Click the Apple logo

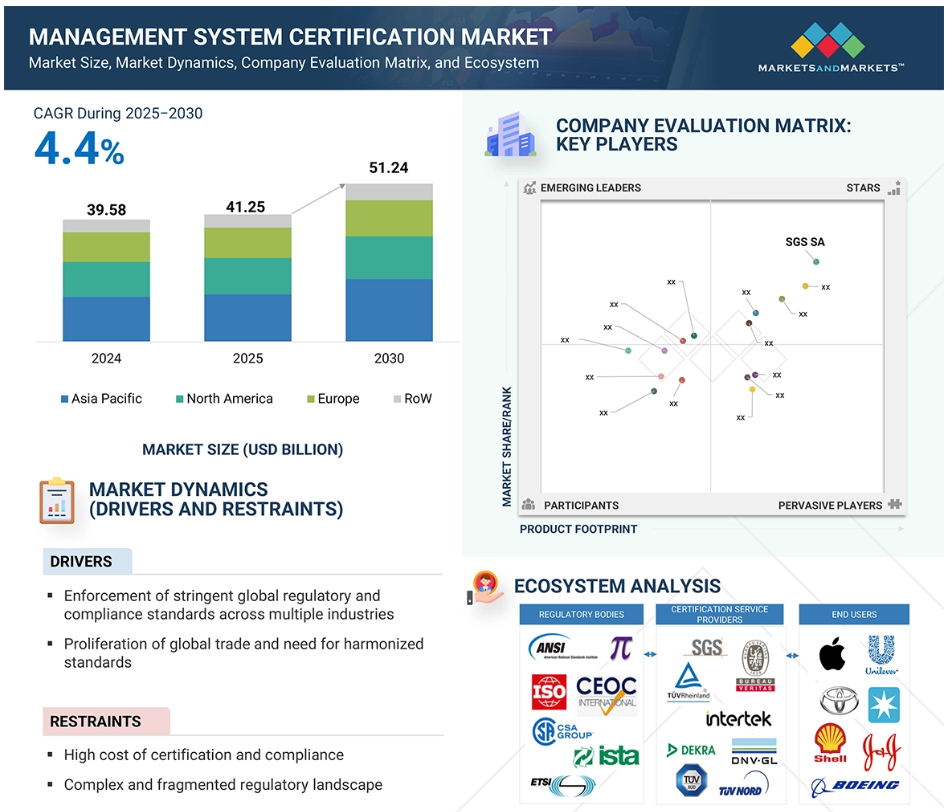tap(832, 654)
